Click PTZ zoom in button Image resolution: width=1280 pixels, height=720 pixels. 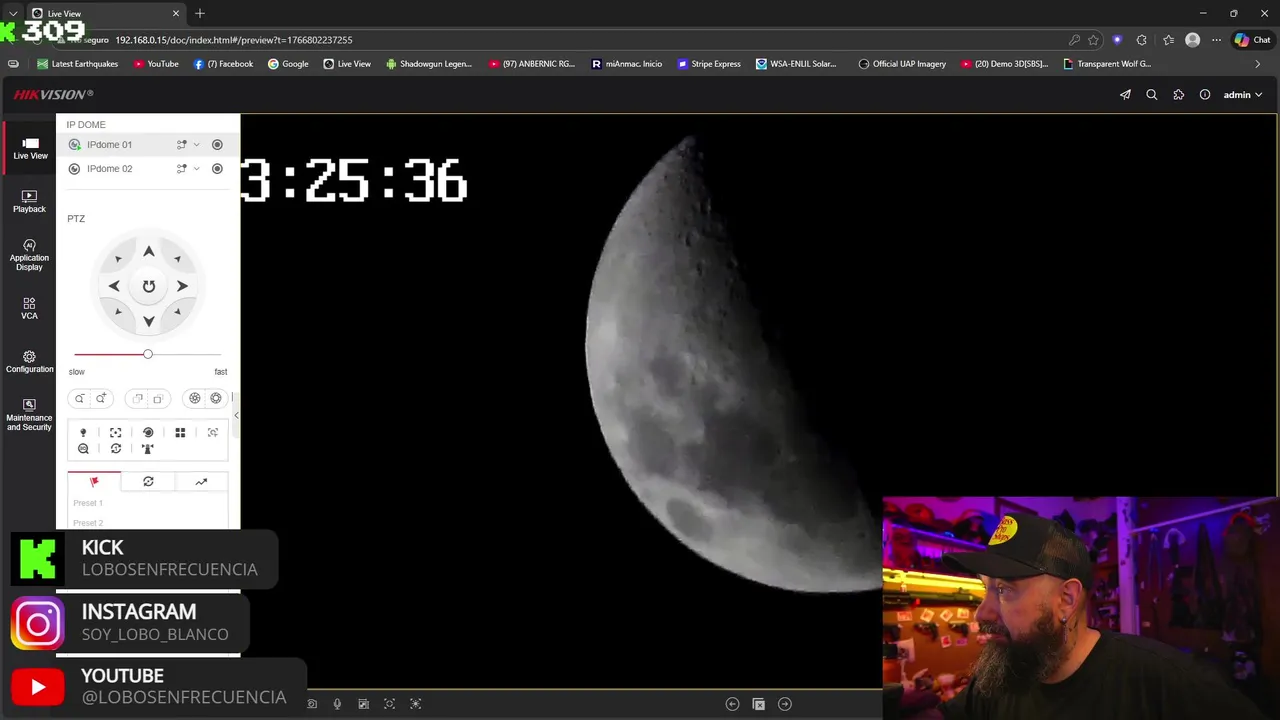(101, 398)
